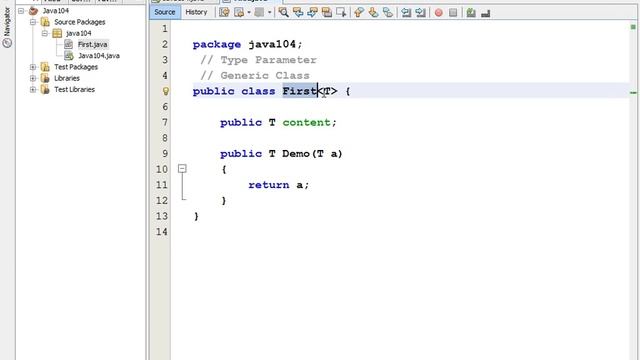Select the Java104 project root
Image resolution: width=640 pixels, height=360 pixels.
[x=56, y=11]
